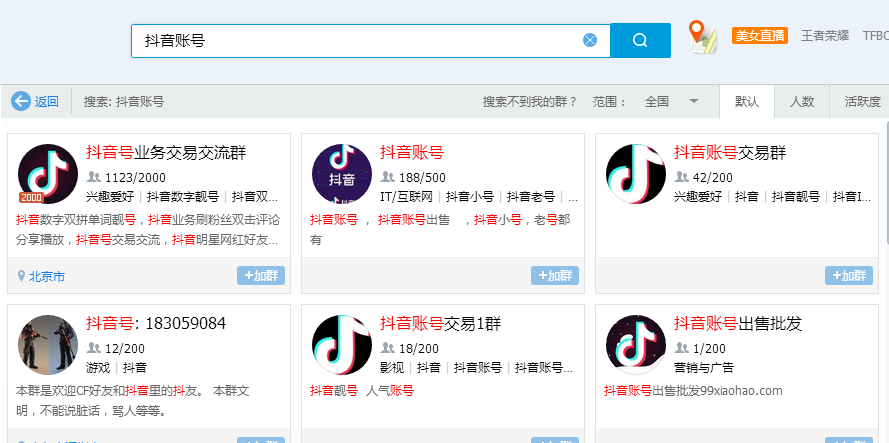Viewport: 889px width, 443px height.
Task: Open avatar of 抖音账号交易1群
Action: 342,345
